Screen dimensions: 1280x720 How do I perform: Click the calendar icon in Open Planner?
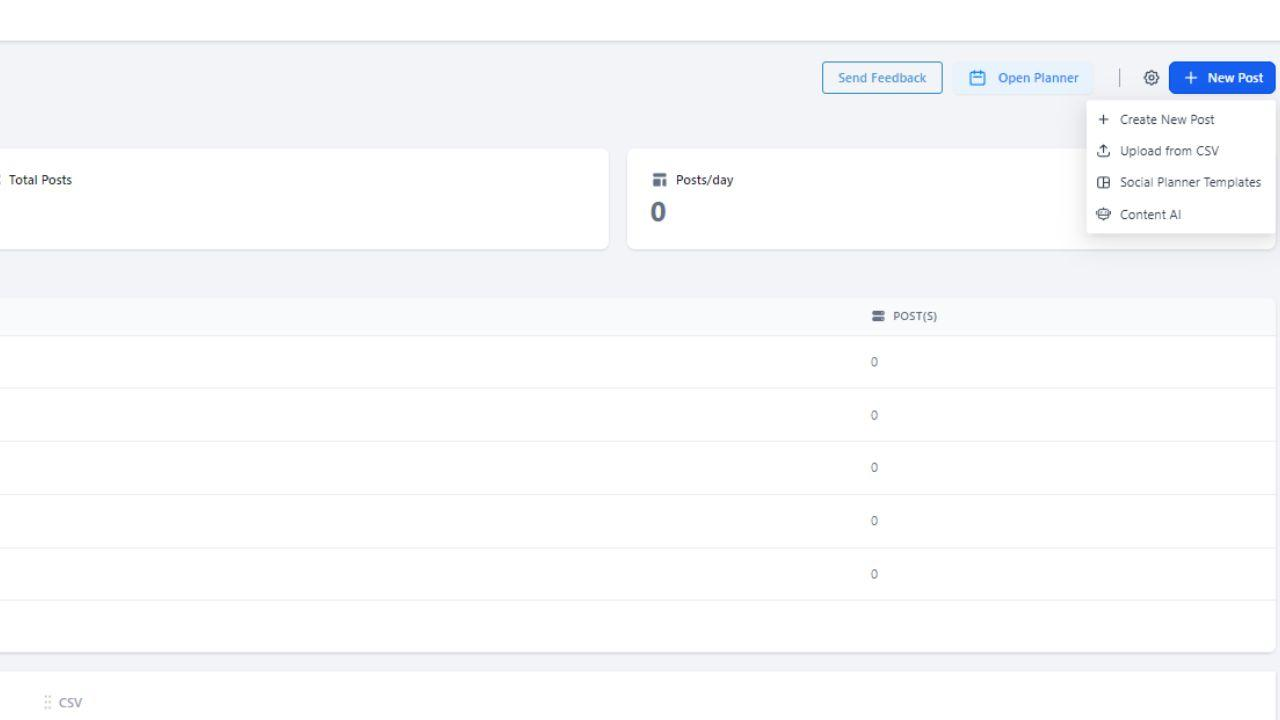pos(978,78)
